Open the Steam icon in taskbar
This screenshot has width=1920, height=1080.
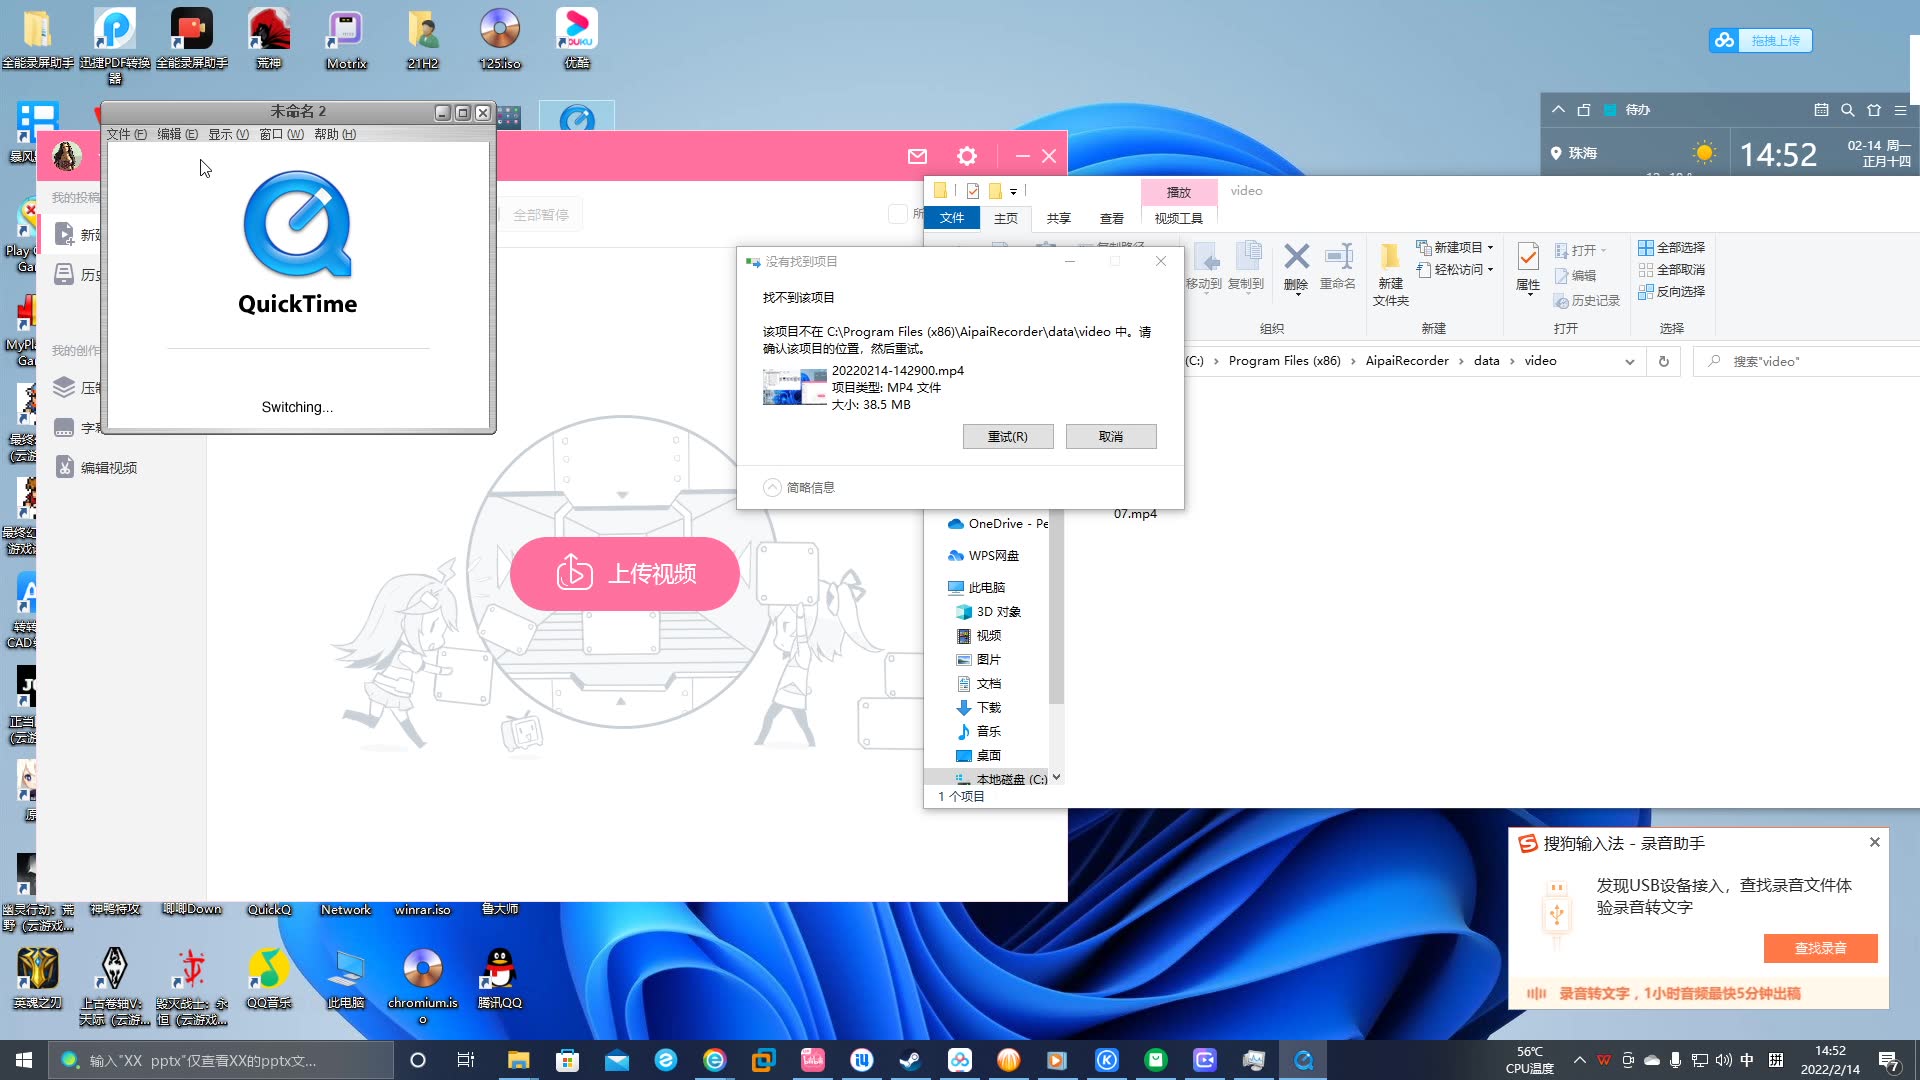[910, 1060]
